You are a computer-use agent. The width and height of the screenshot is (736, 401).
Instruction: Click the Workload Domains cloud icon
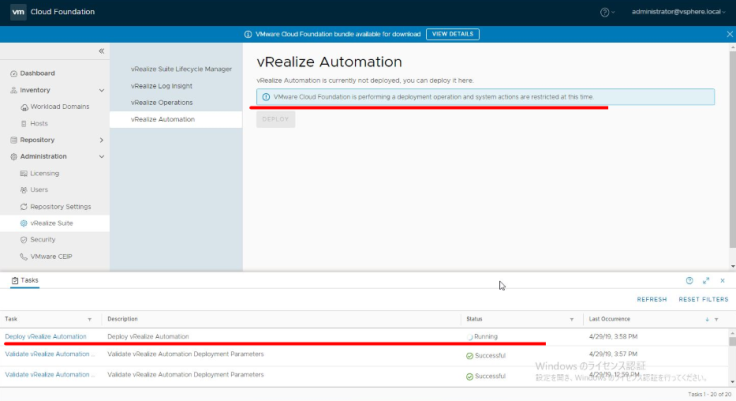coord(24,107)
